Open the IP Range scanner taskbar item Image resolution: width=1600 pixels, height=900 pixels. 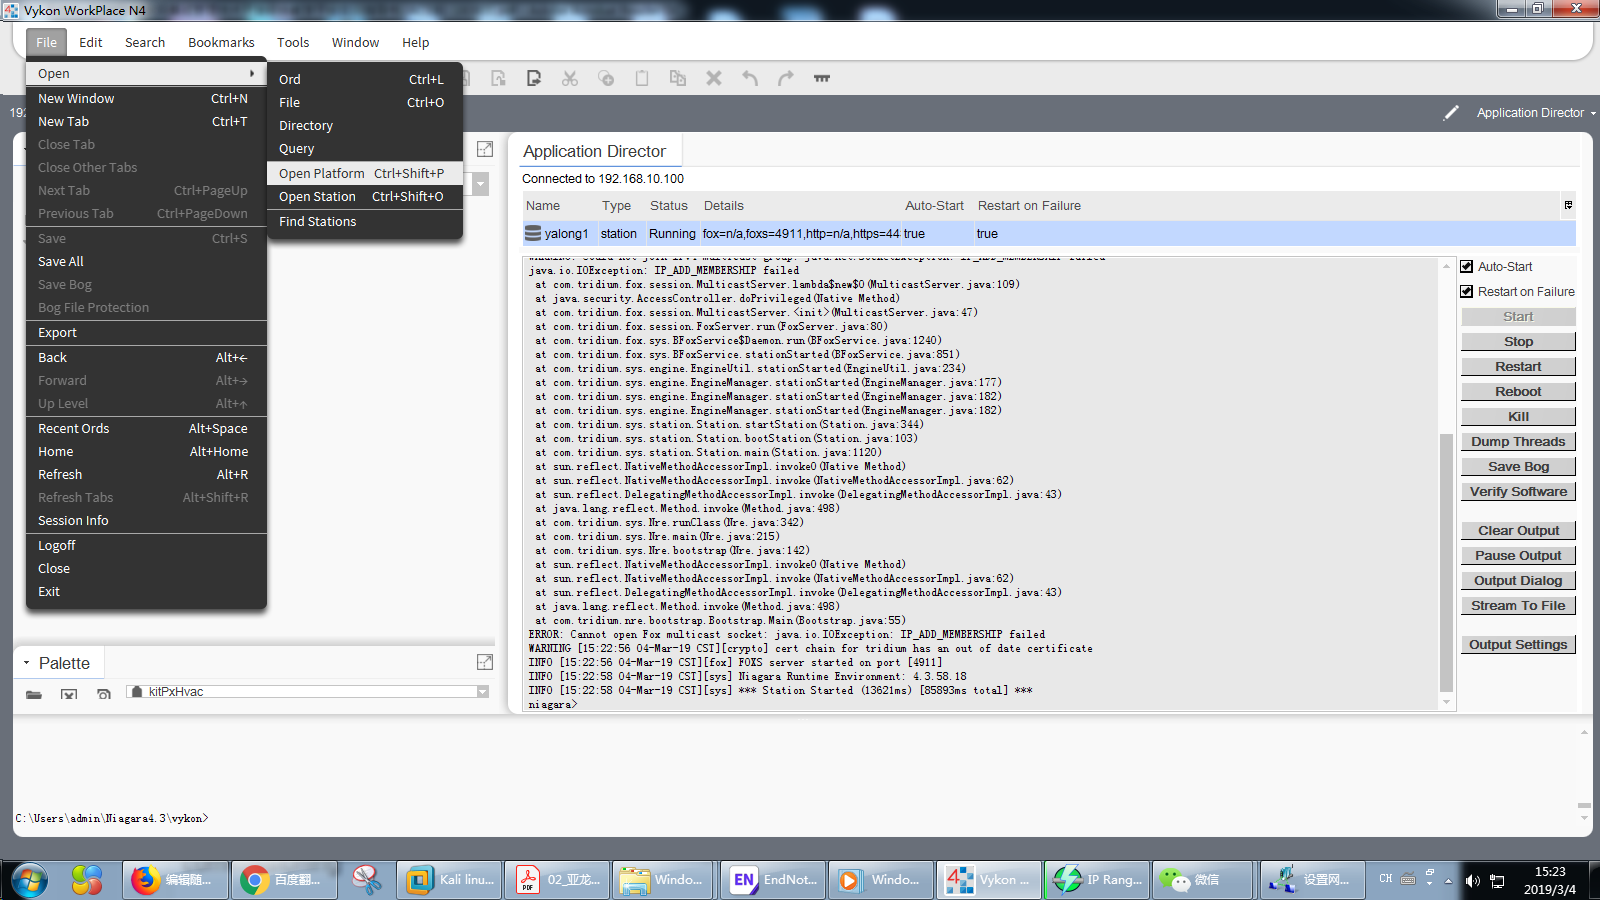pos(1096,880)
